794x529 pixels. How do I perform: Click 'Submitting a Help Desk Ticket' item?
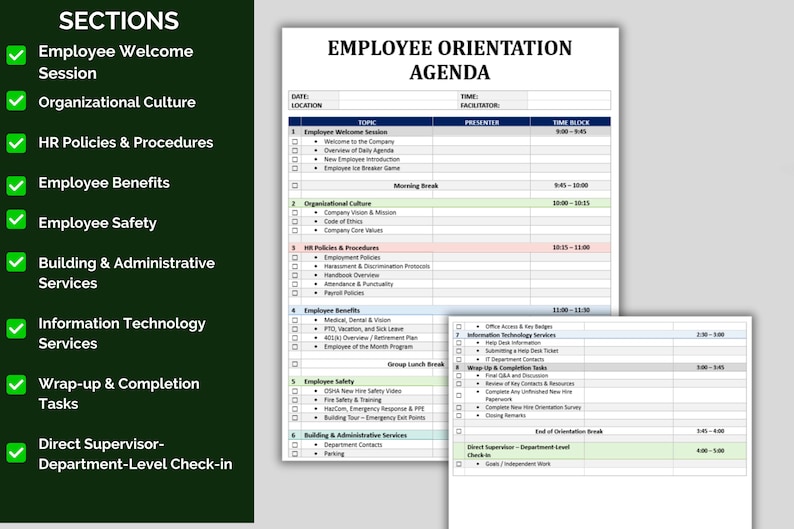click(x=522, y=351)
